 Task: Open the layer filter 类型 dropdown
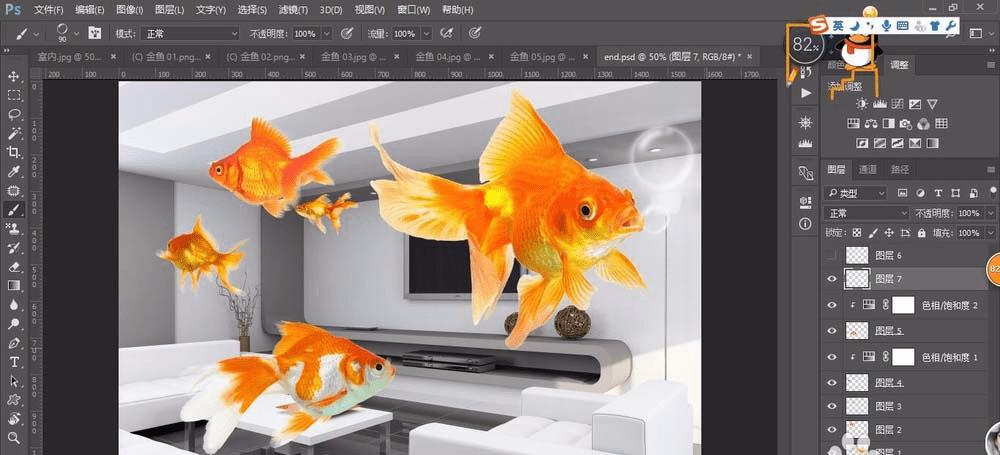[x=855, y=193]
